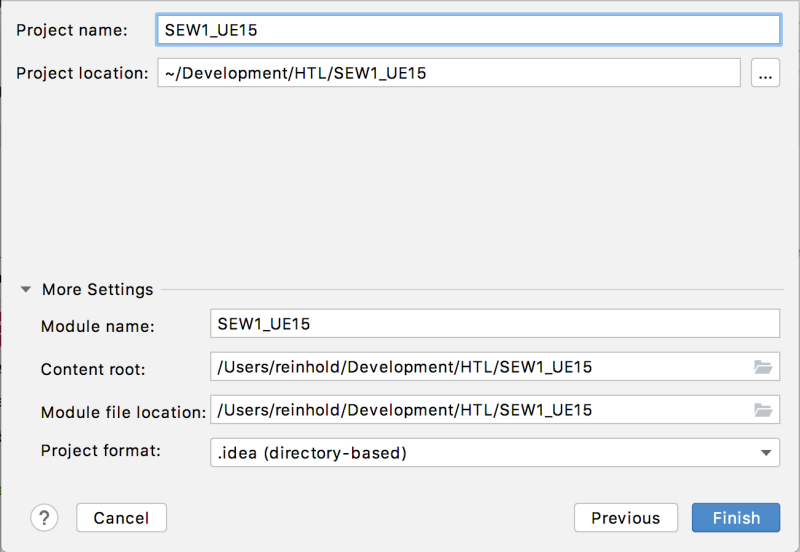The width and height of the screenshot is (800, 552).
Task: Click the "Project name:" label
Action: point(72,30)
